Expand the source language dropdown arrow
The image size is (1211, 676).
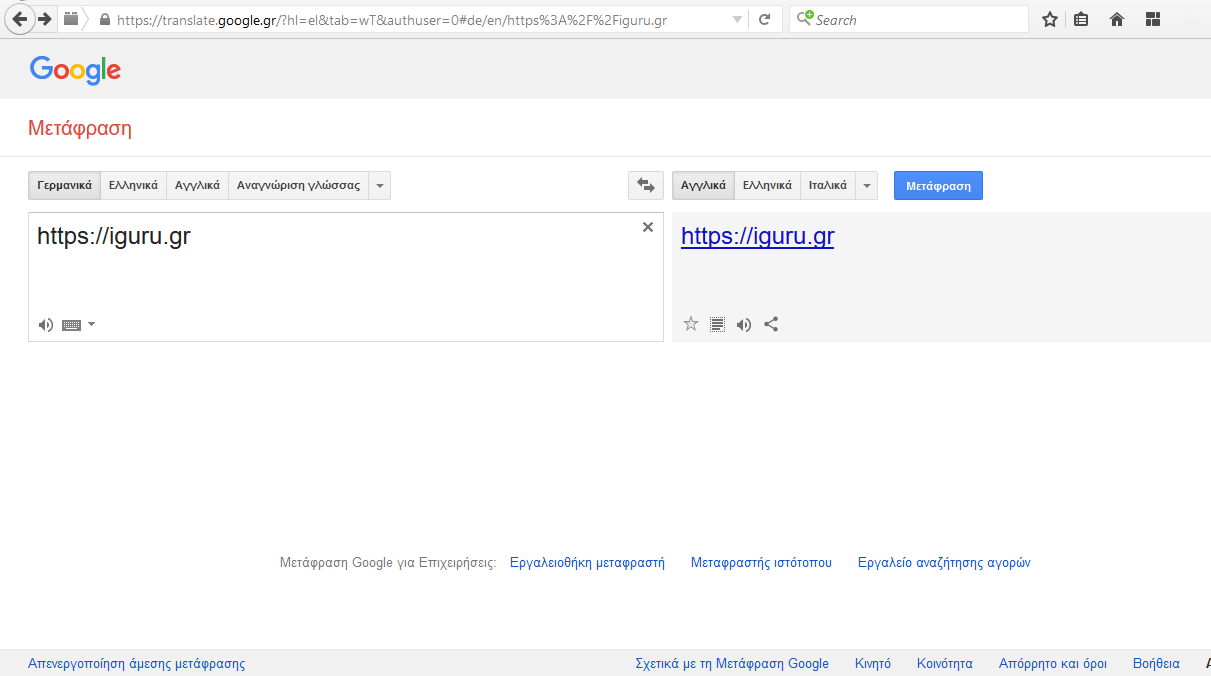click(379, 185)
